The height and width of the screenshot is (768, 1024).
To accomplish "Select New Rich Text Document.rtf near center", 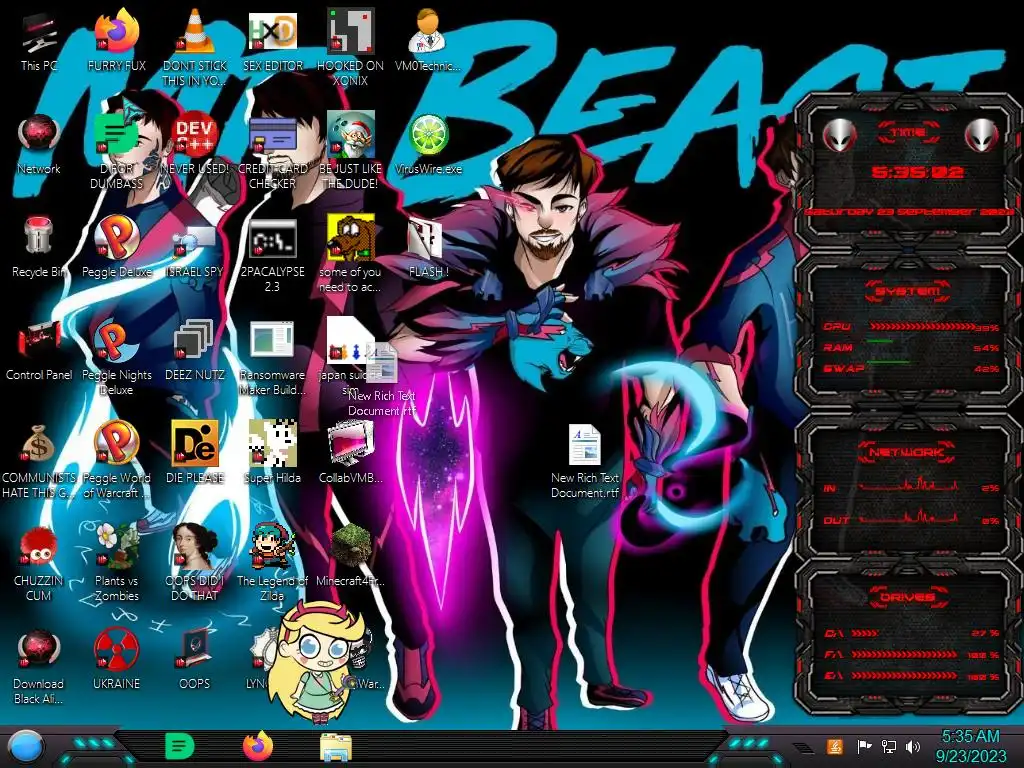I will point(584,460).
